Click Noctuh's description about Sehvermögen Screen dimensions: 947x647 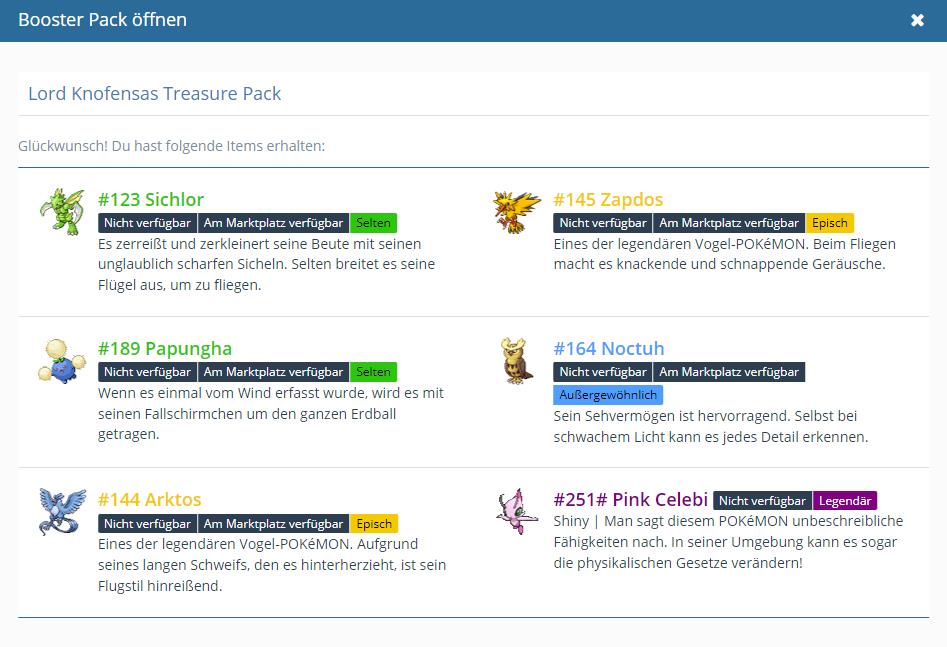click(711, 427)
